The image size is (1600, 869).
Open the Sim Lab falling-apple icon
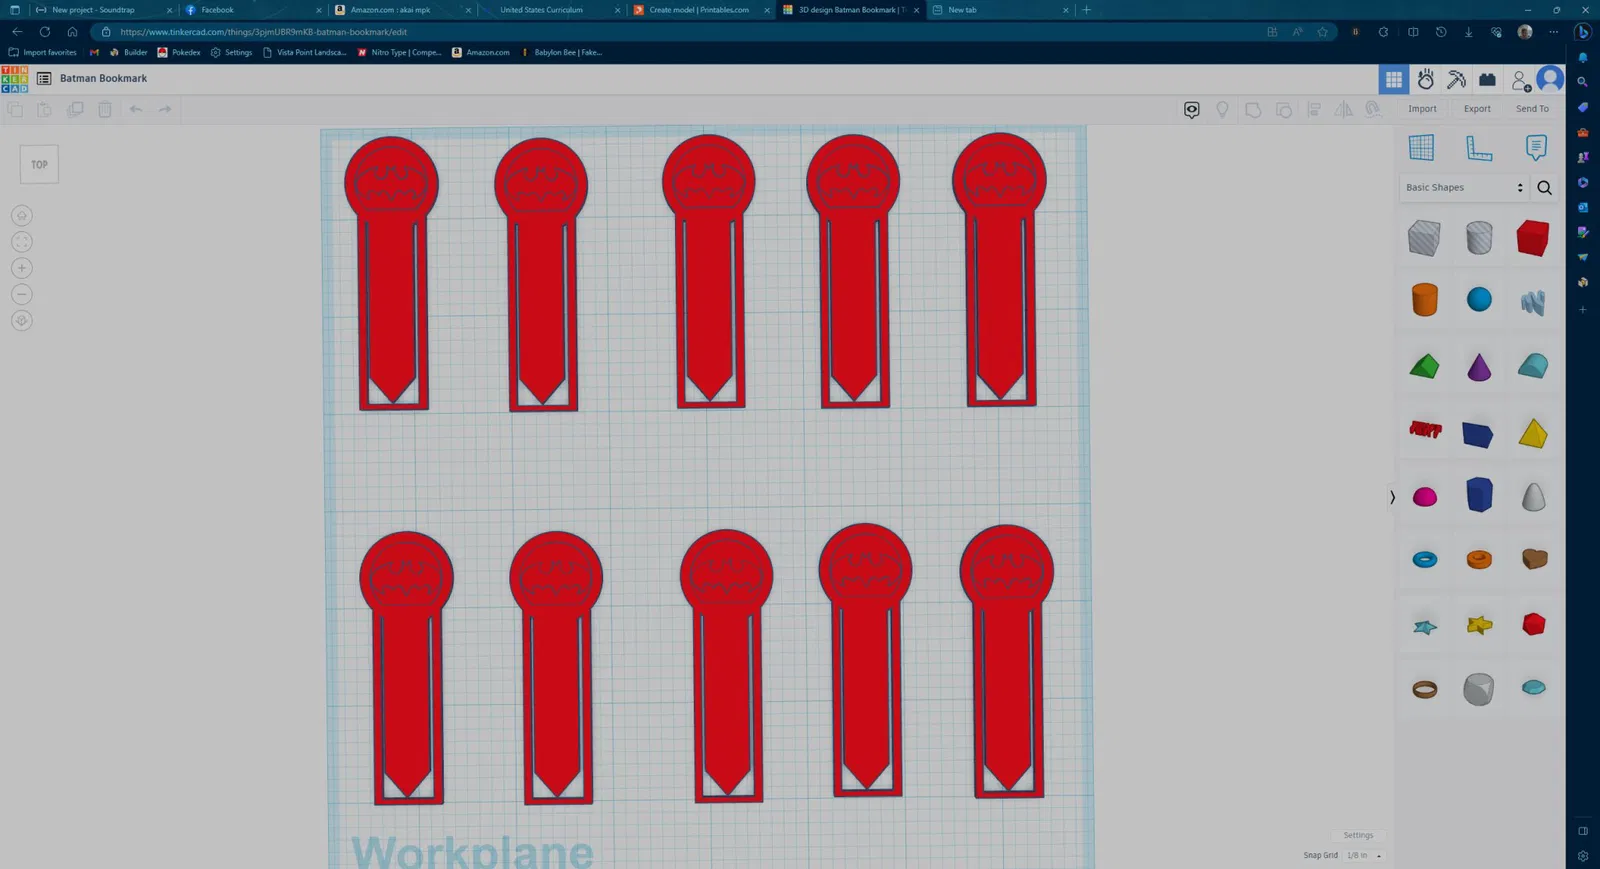[1425, 79]
